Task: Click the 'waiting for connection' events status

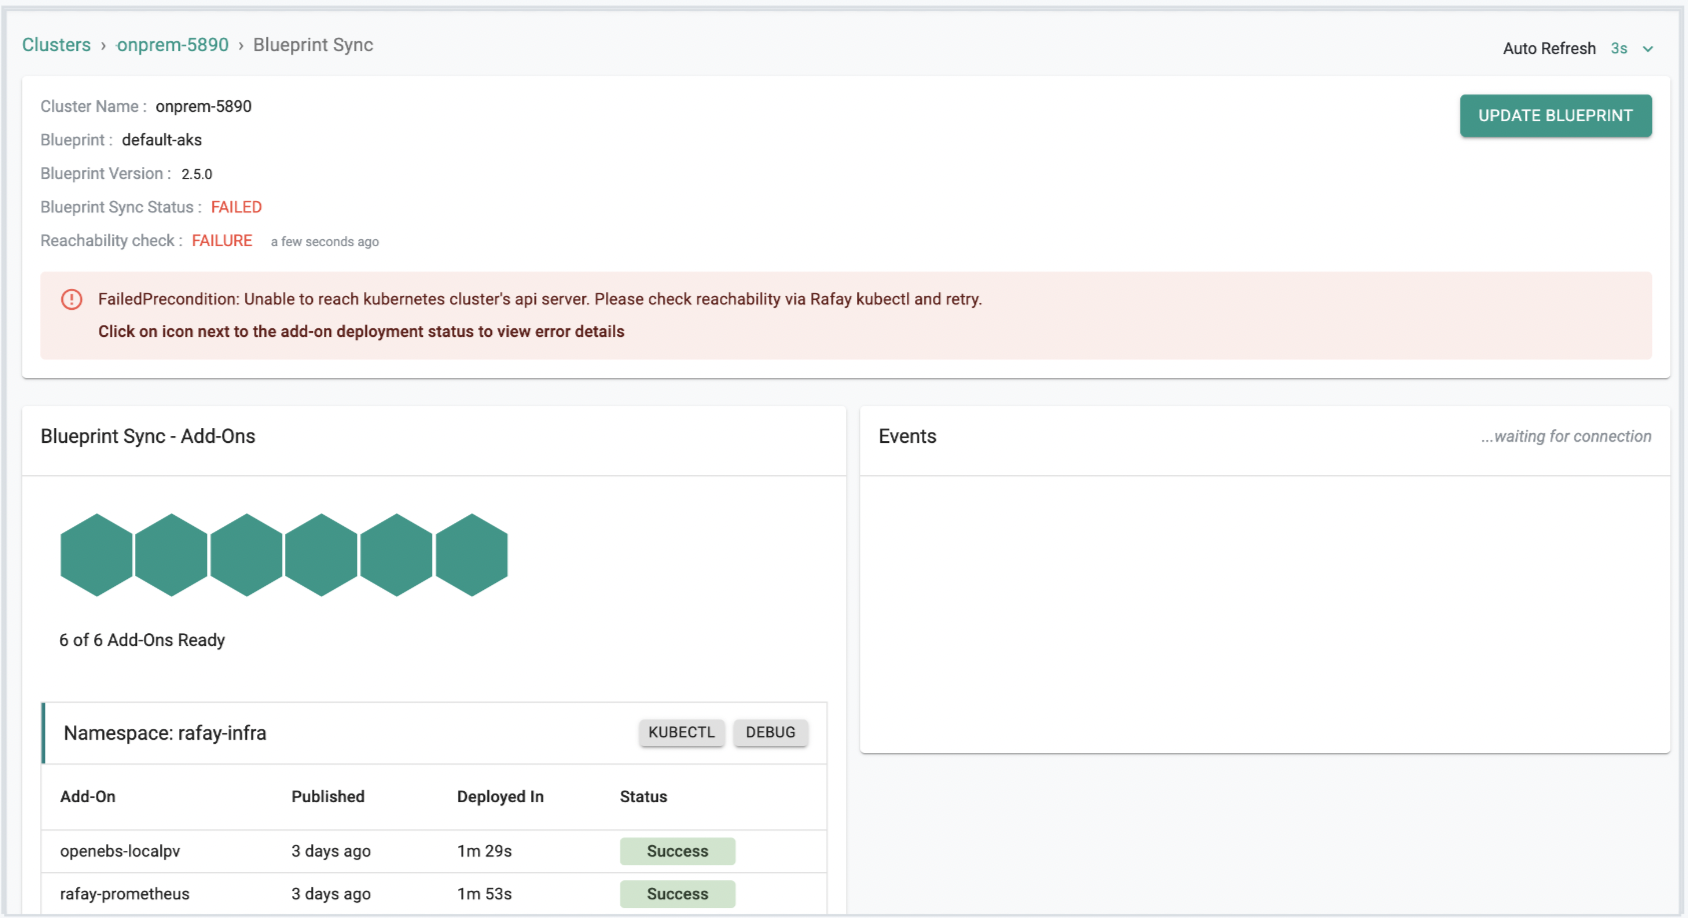Action: pos(1566,436)
